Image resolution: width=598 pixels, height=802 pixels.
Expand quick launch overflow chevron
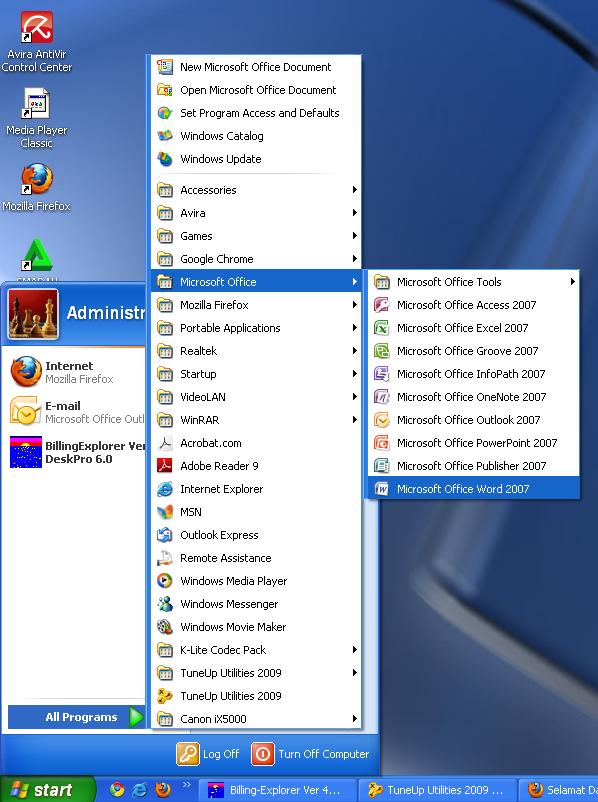coord(186,785)
